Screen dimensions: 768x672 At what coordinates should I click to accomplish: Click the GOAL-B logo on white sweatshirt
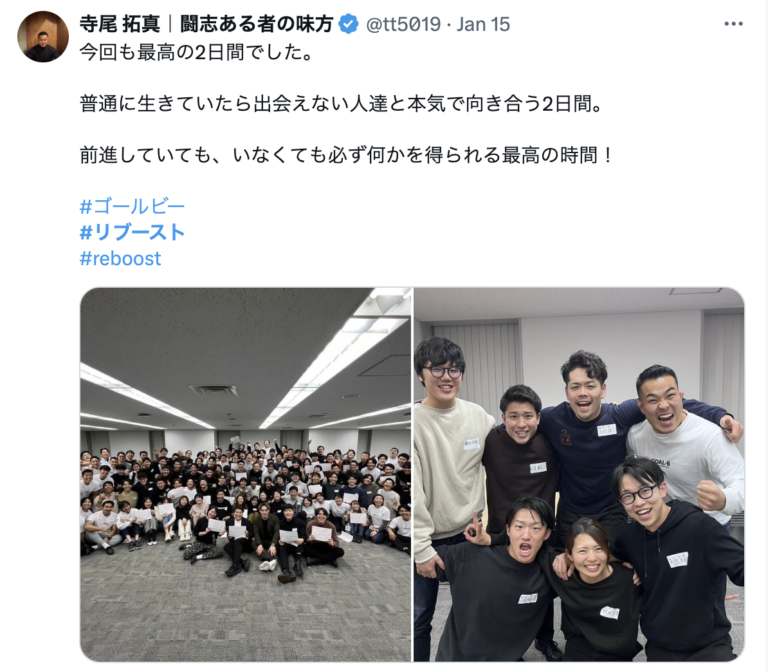click(x=660, y=463)
